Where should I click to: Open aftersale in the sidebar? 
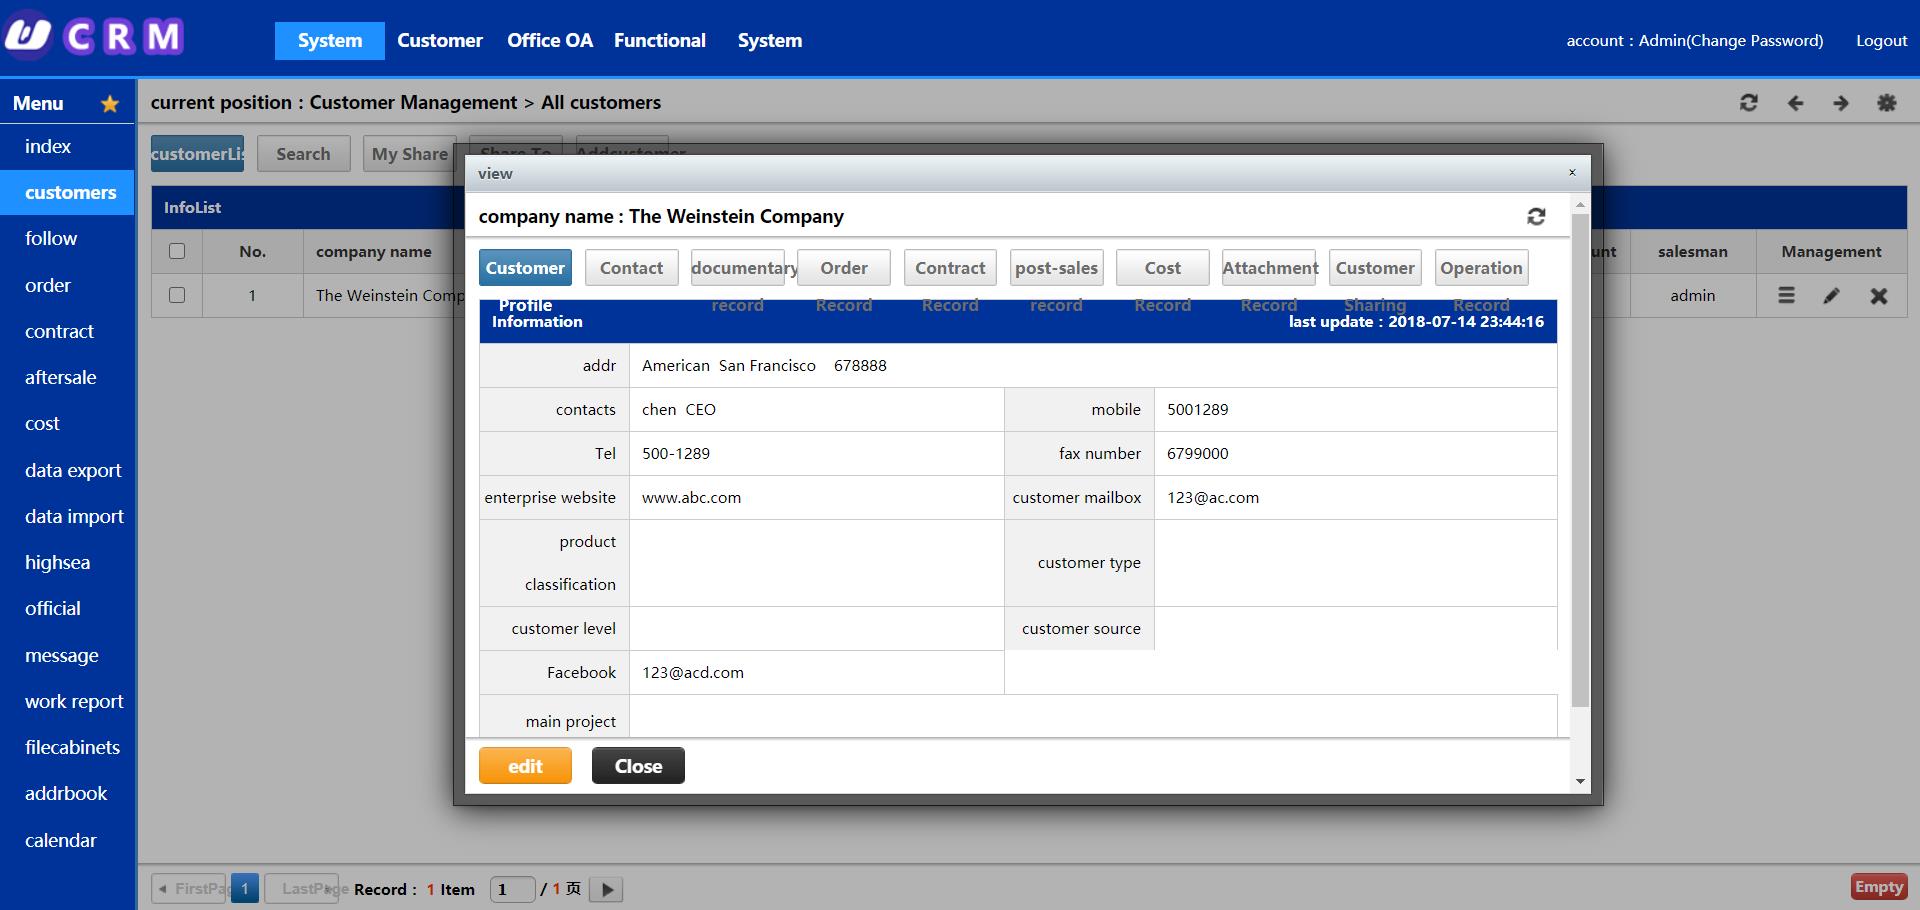[x=67, y=377]
